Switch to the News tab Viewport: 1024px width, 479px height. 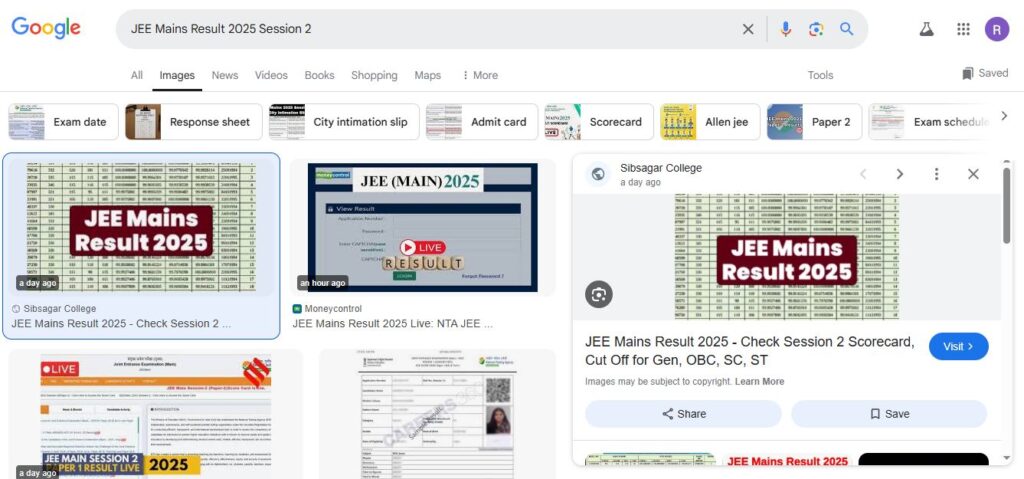pyautogui.click(x=225, y=75)
